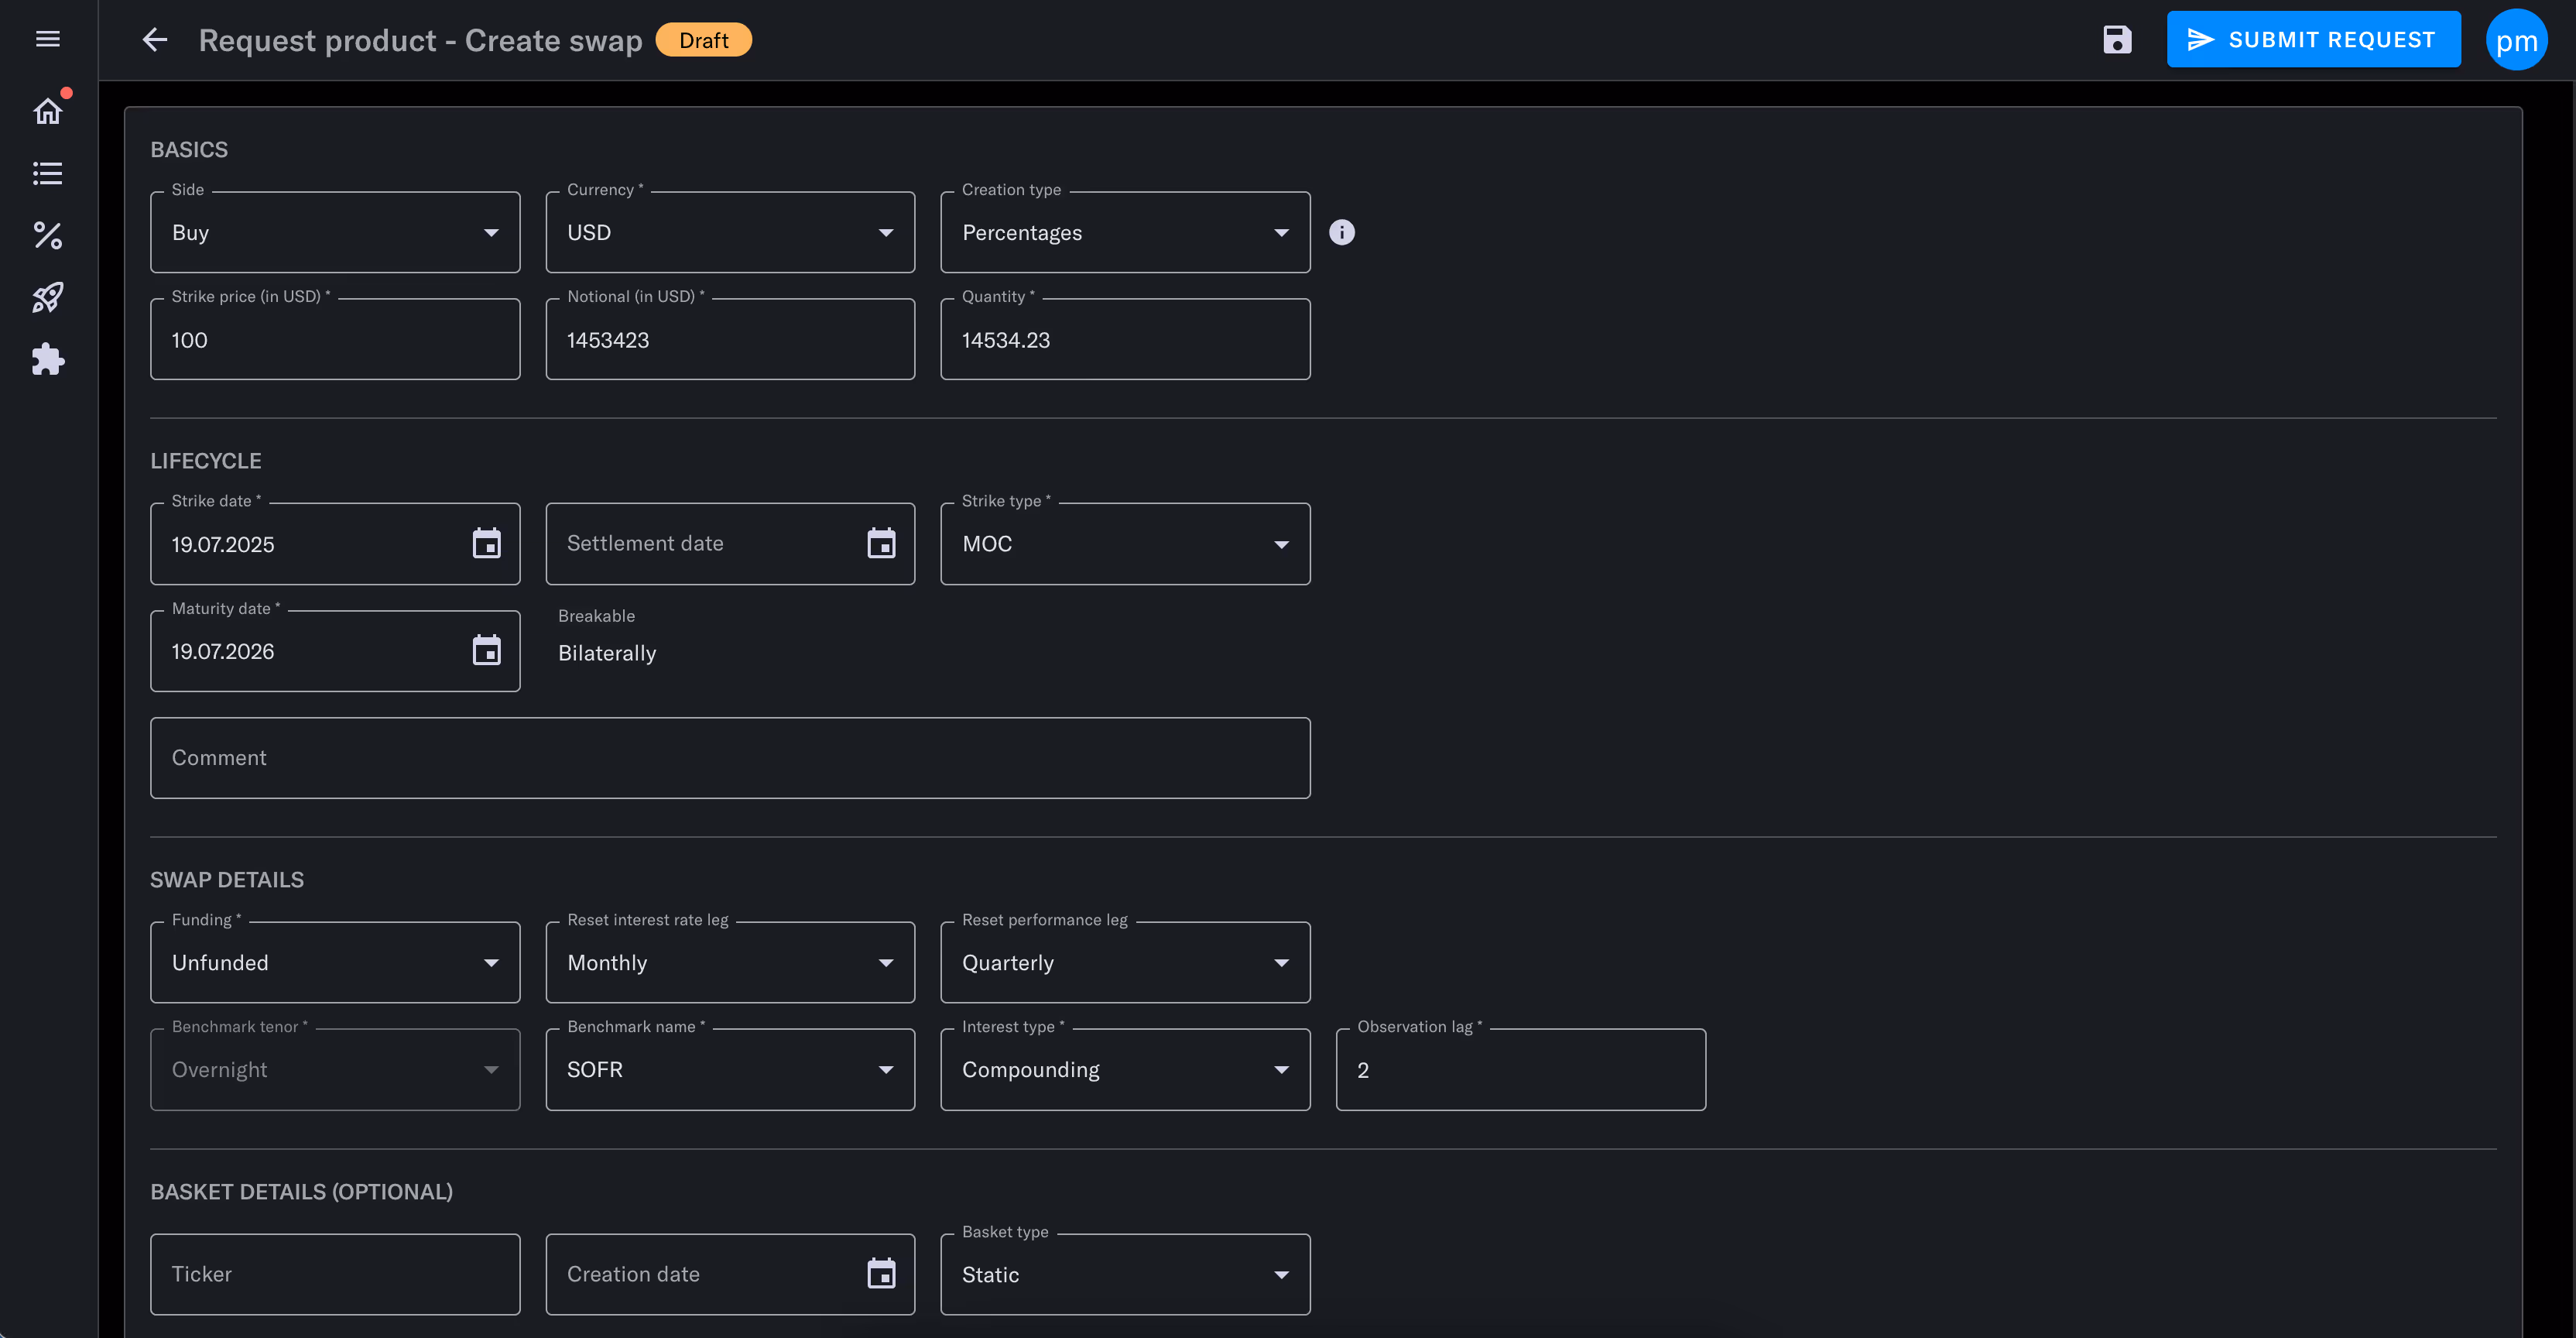Viewport: 2576px width, 1338px height.
Task: Go to the home icon in the sidebar
Action: [48, 111]
